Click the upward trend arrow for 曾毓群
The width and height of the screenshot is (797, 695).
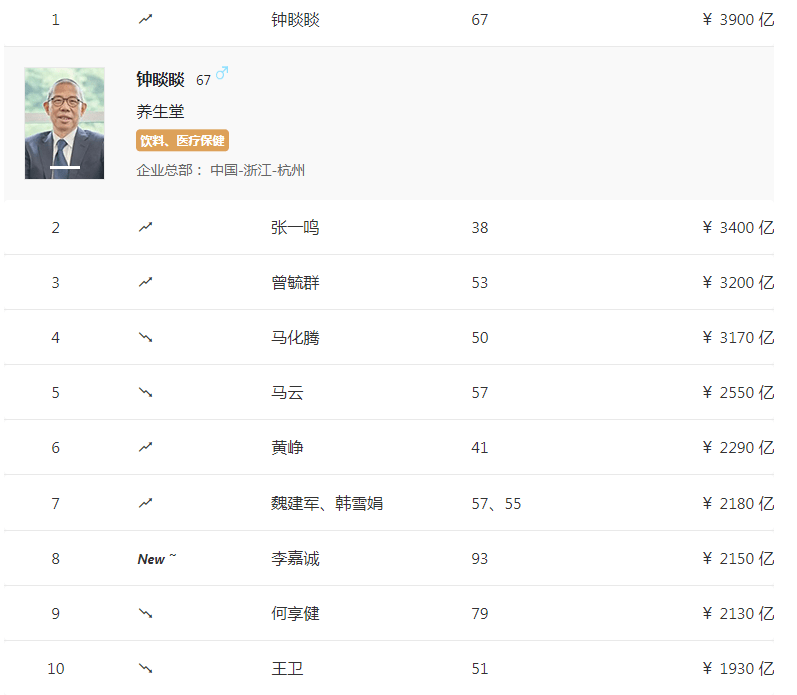point(146,282)
